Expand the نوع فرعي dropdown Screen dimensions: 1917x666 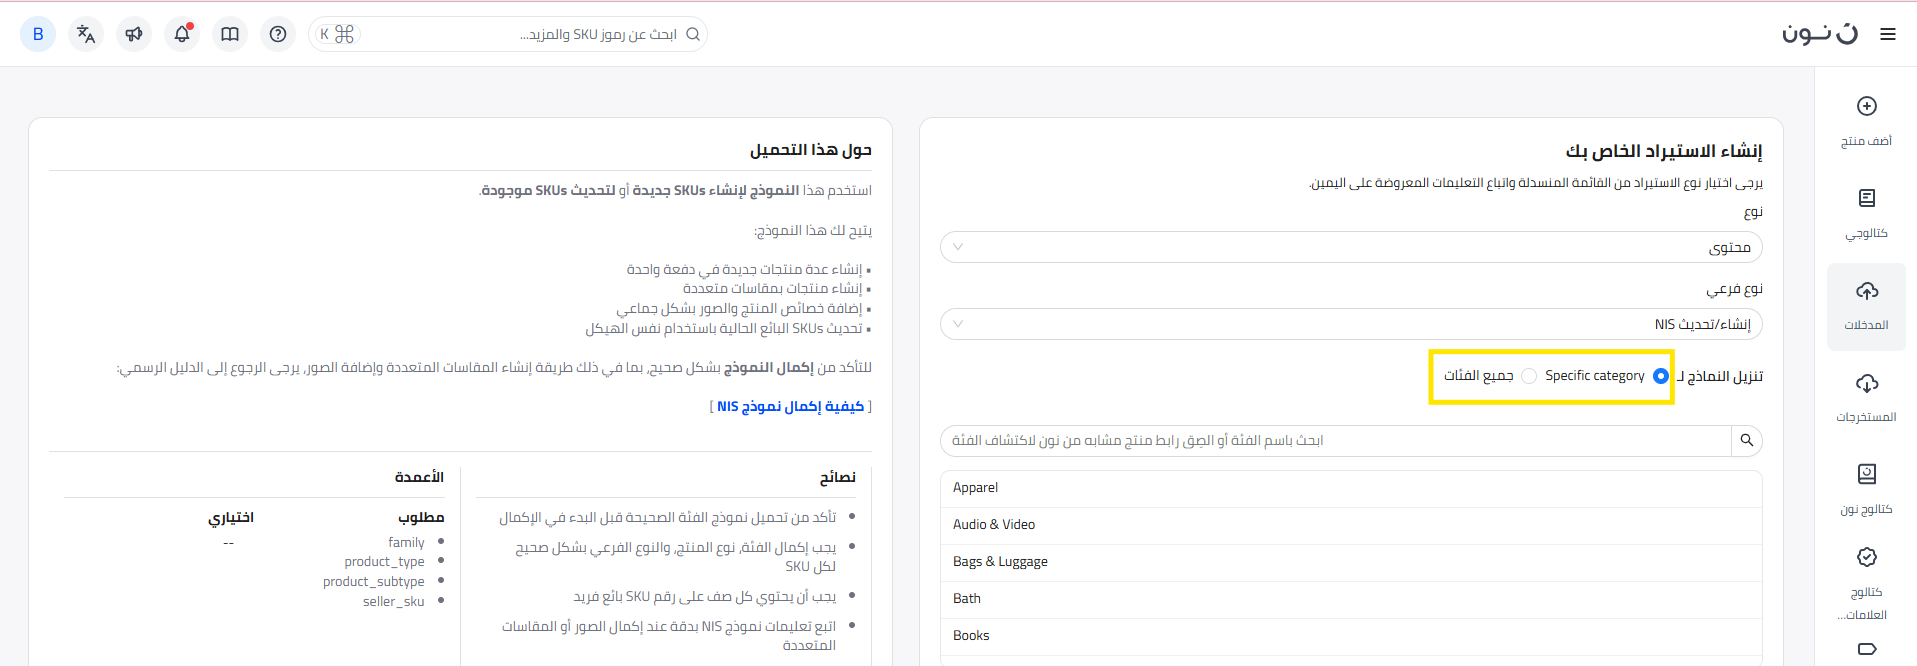(1350, 324)
